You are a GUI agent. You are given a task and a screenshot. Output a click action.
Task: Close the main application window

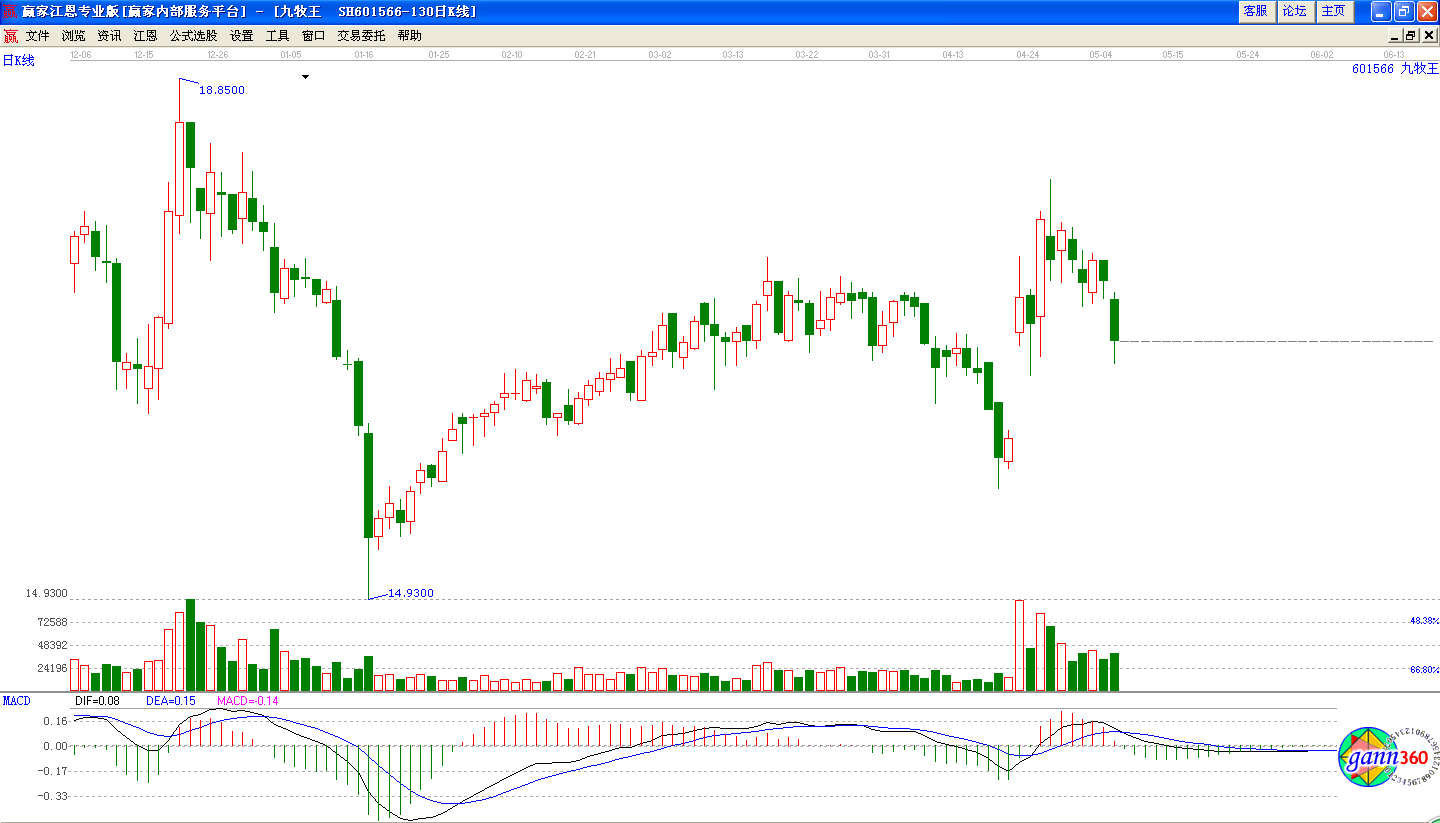point(1427,11)
